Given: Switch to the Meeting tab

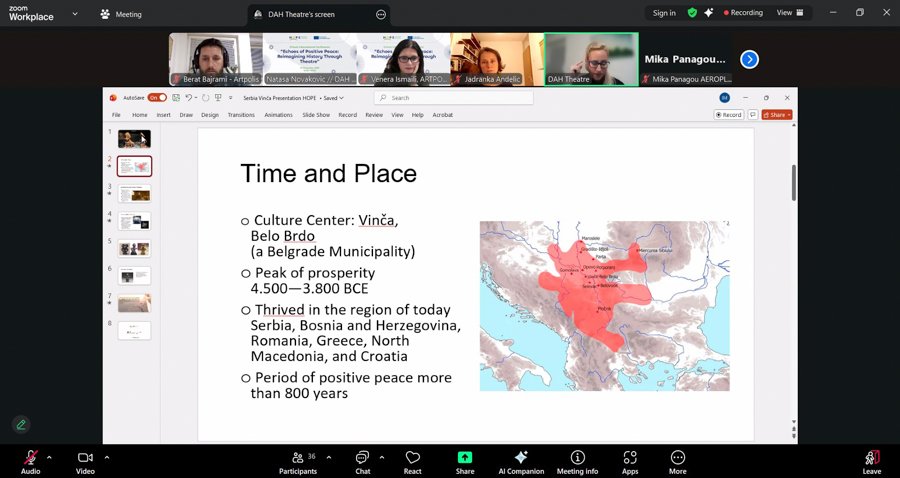Looking at the screenshot, I should tap(121, 14).
